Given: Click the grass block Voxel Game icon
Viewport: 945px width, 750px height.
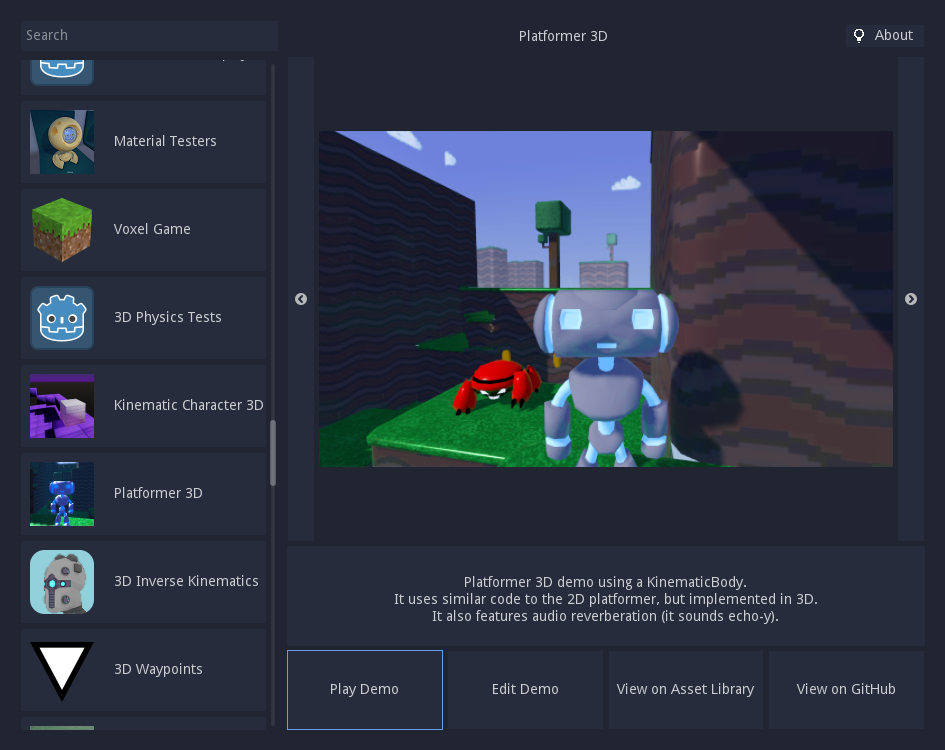Looking at the screenshot, I should pos(62,229).
